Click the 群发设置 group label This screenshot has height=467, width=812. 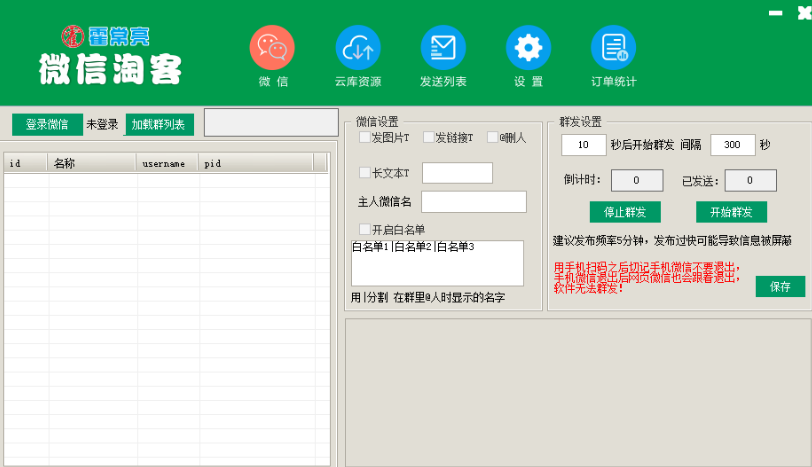point(581,122)
